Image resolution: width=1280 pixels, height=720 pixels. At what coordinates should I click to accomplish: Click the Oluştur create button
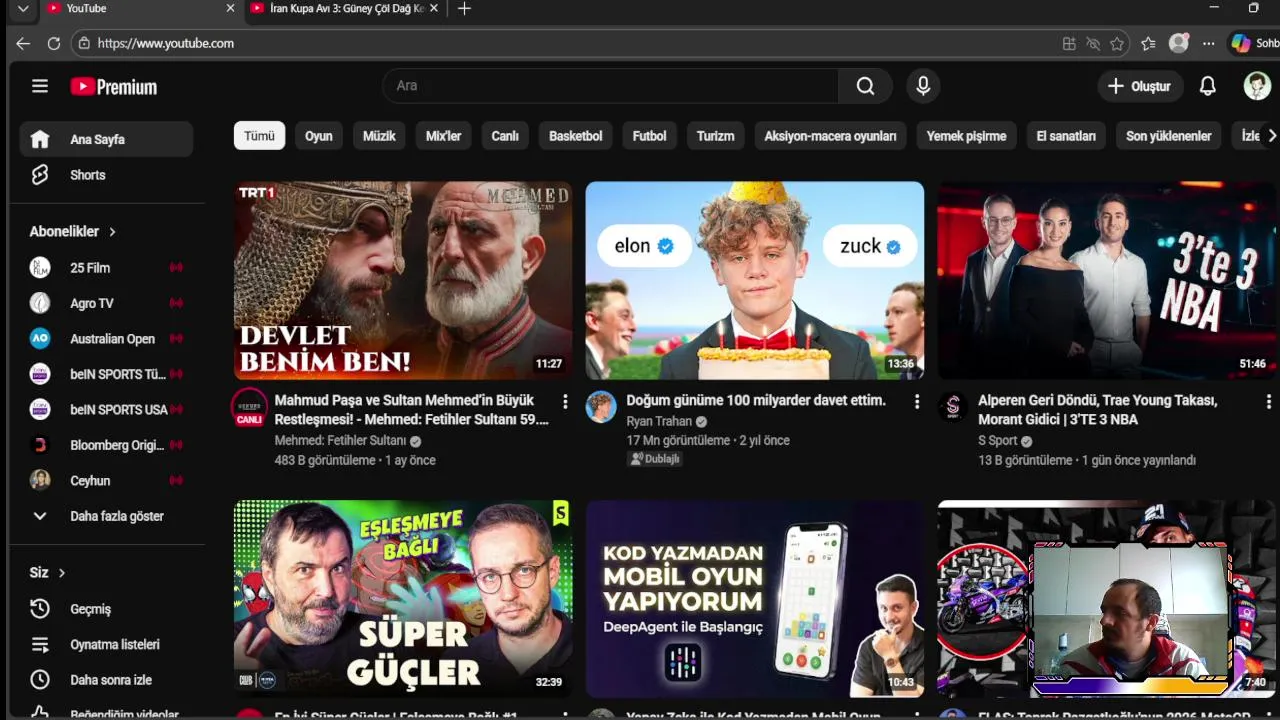pyautogui.click(x=1140, y=86)
